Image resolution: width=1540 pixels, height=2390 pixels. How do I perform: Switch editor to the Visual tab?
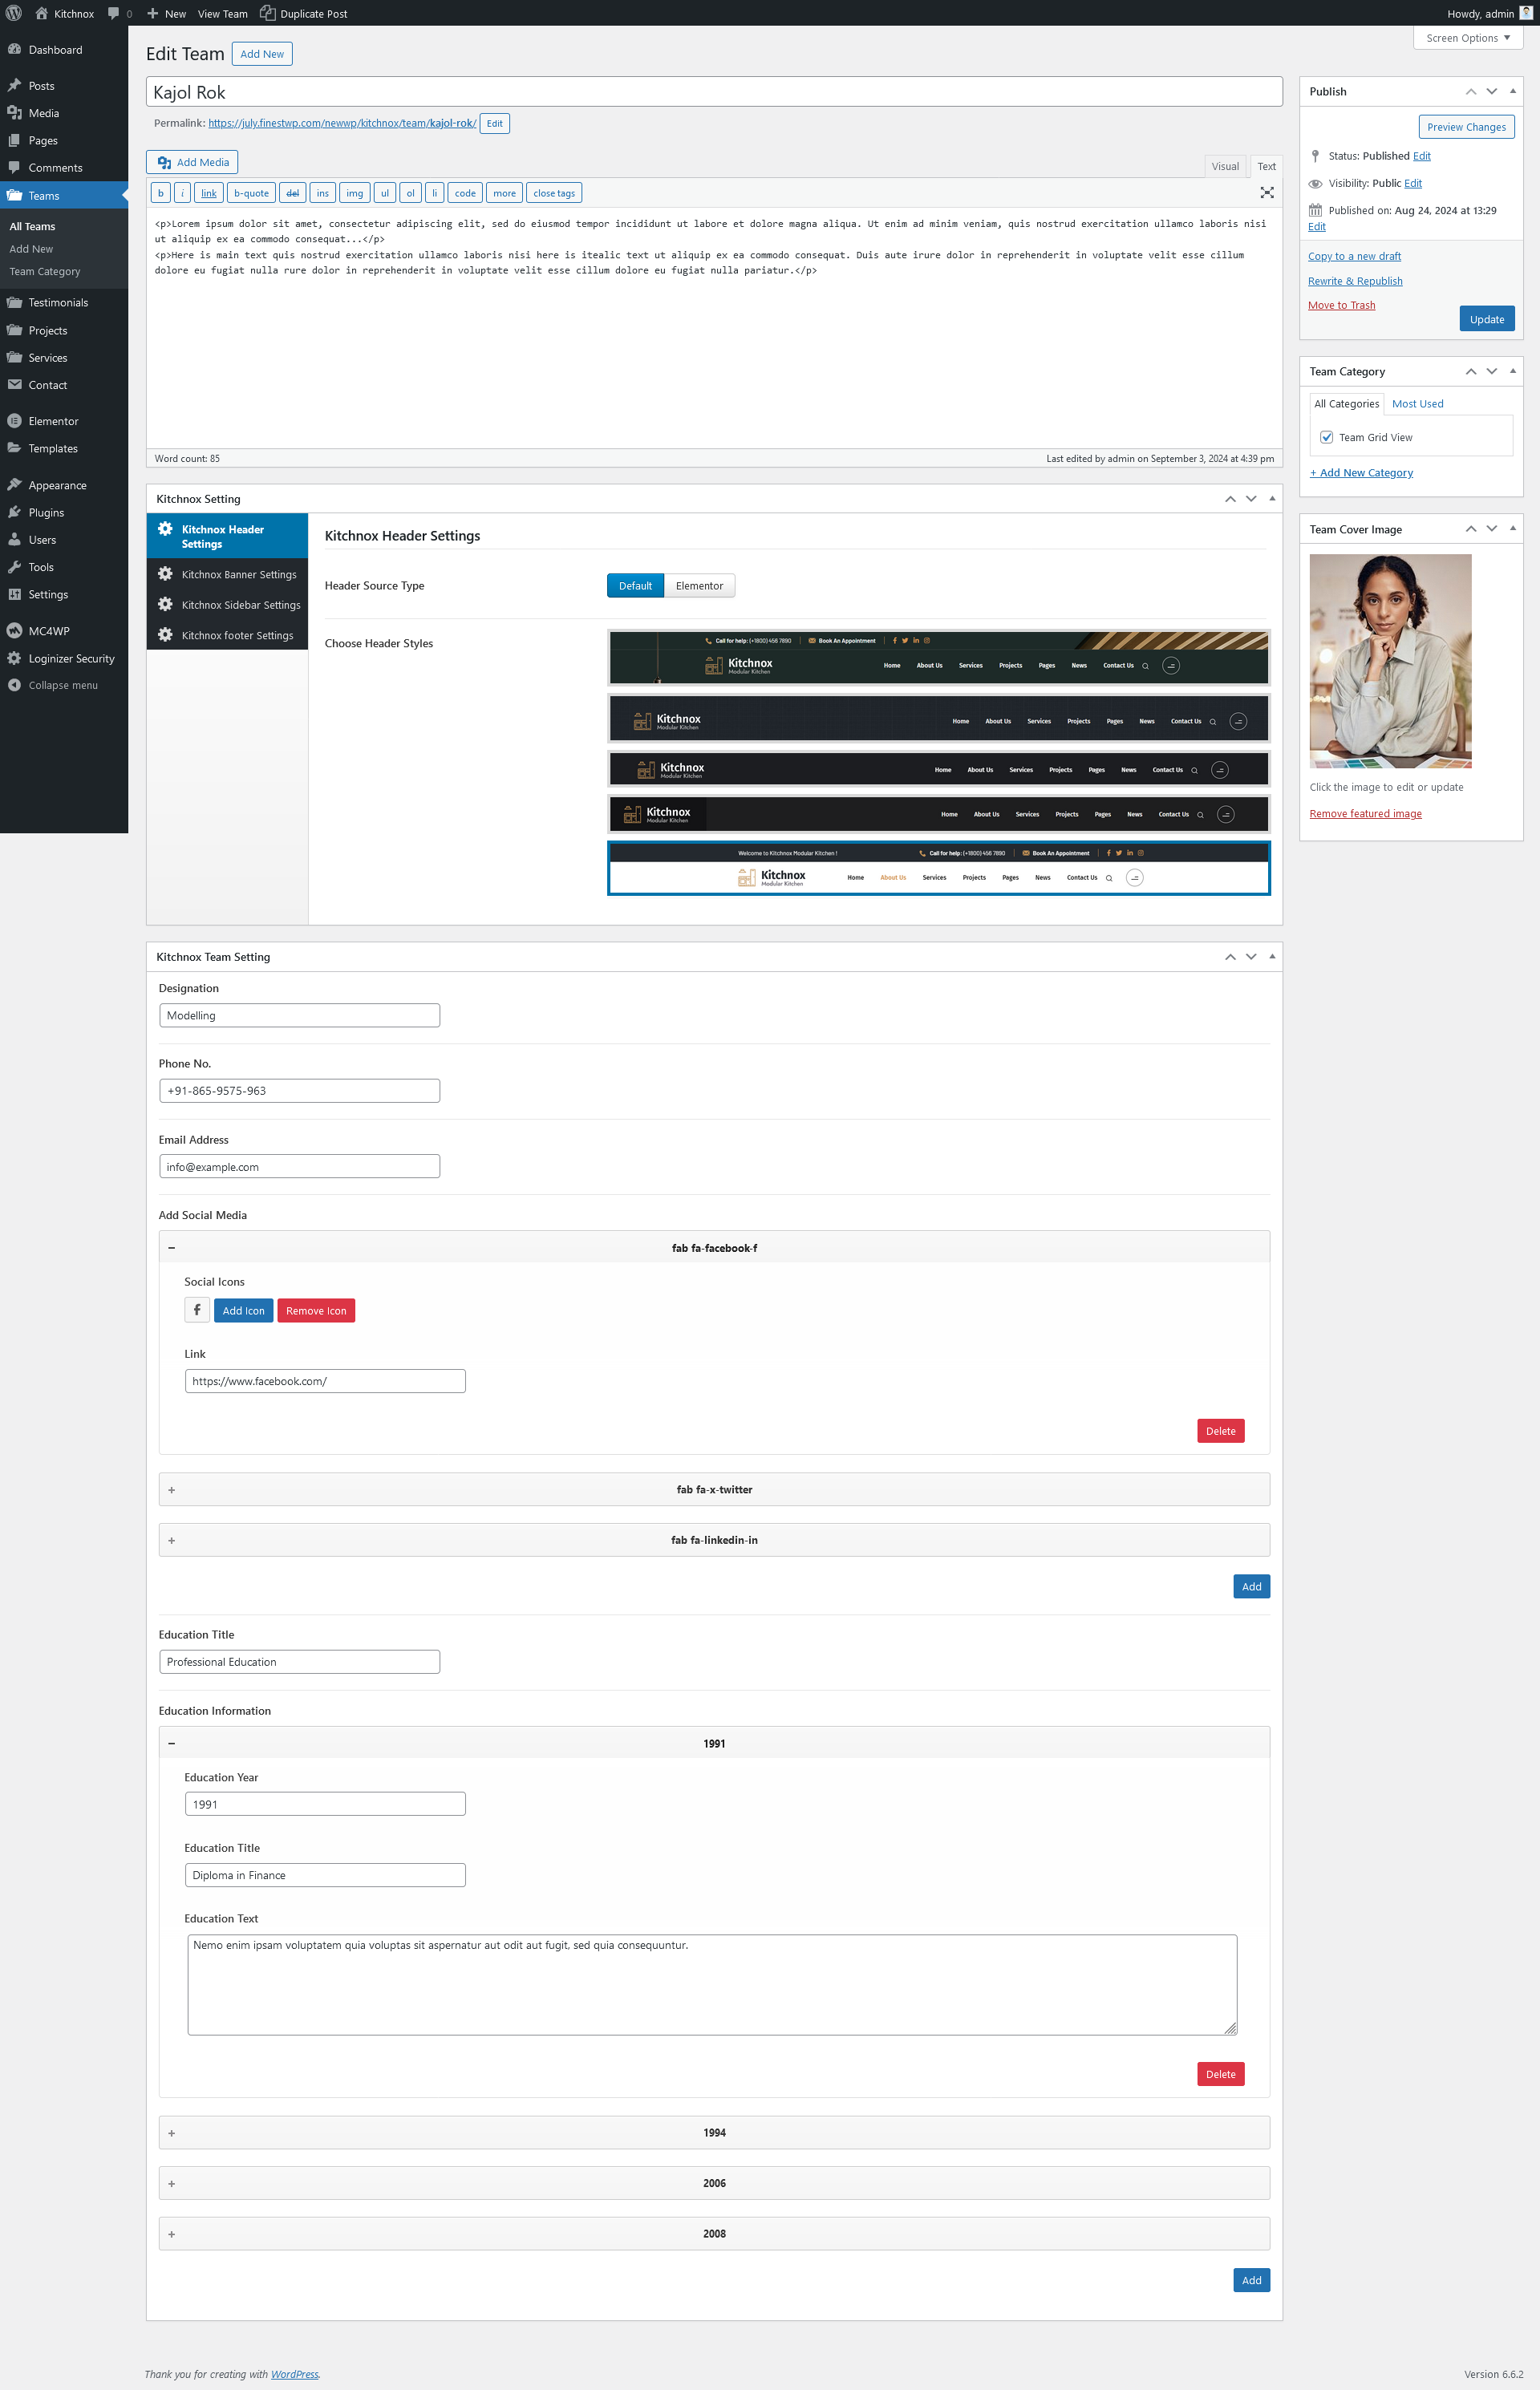(1224, 166)
